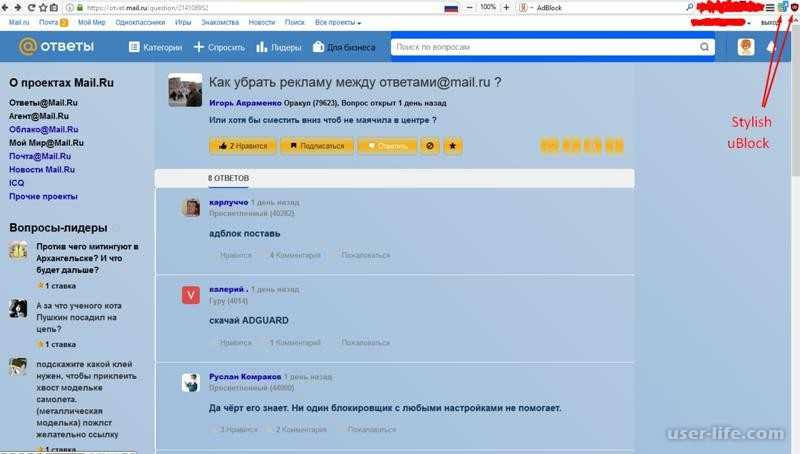Open Мой Мир in top navigation
Screen dimensions: 800x454
click(x=91, y=22)
